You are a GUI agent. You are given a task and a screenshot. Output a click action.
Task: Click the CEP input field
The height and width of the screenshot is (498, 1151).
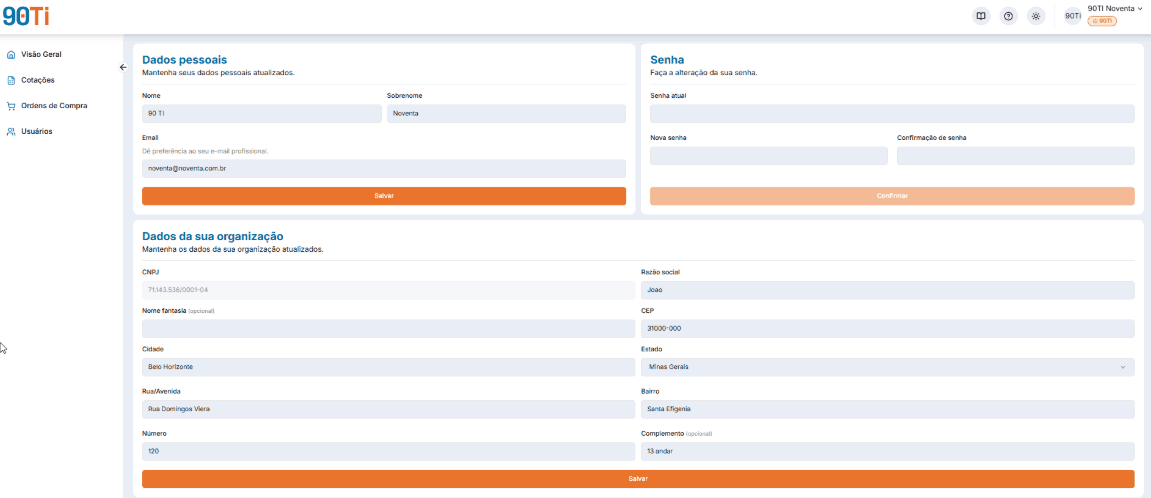click(887, 328)
